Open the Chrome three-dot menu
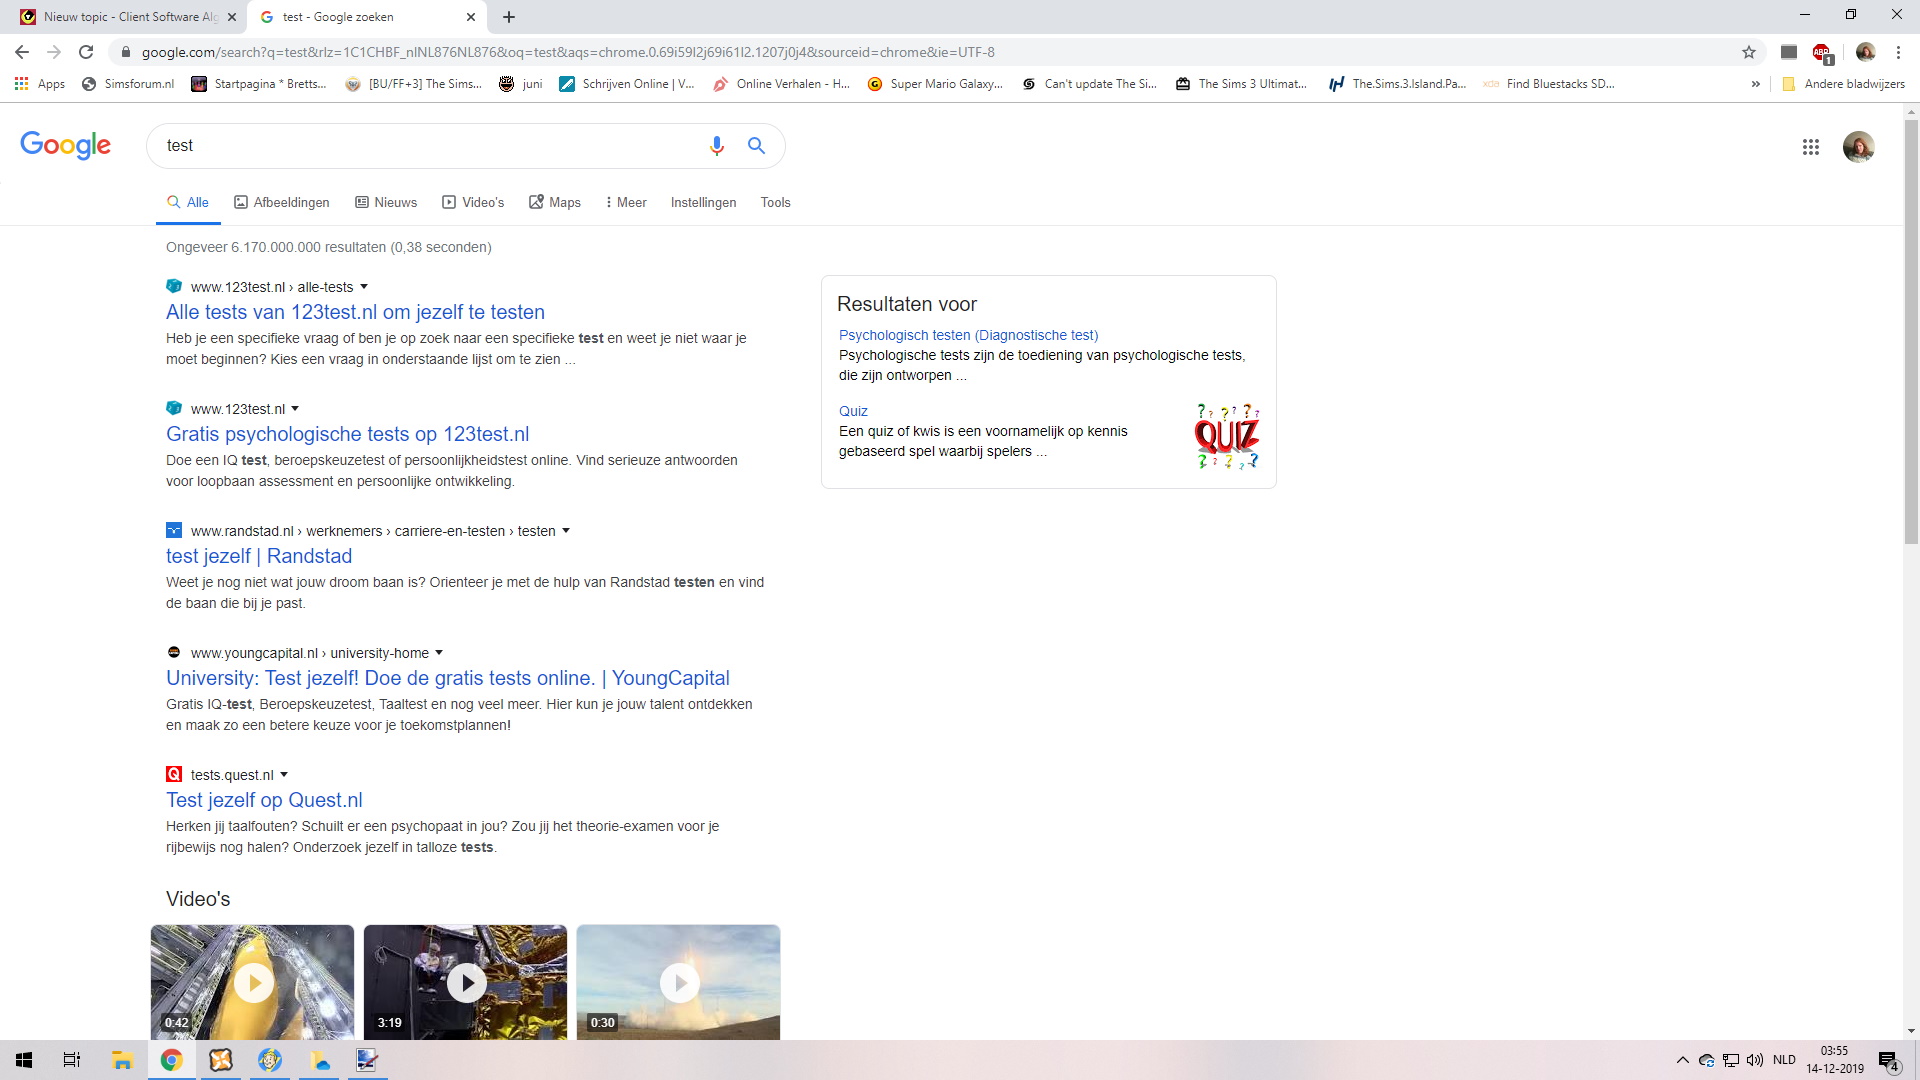 coord(1898,52)
